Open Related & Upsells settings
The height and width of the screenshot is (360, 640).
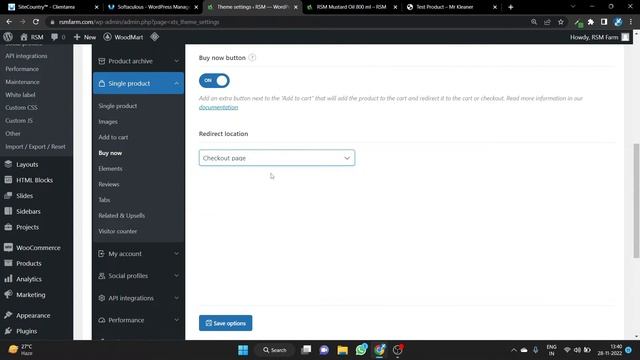122,216
